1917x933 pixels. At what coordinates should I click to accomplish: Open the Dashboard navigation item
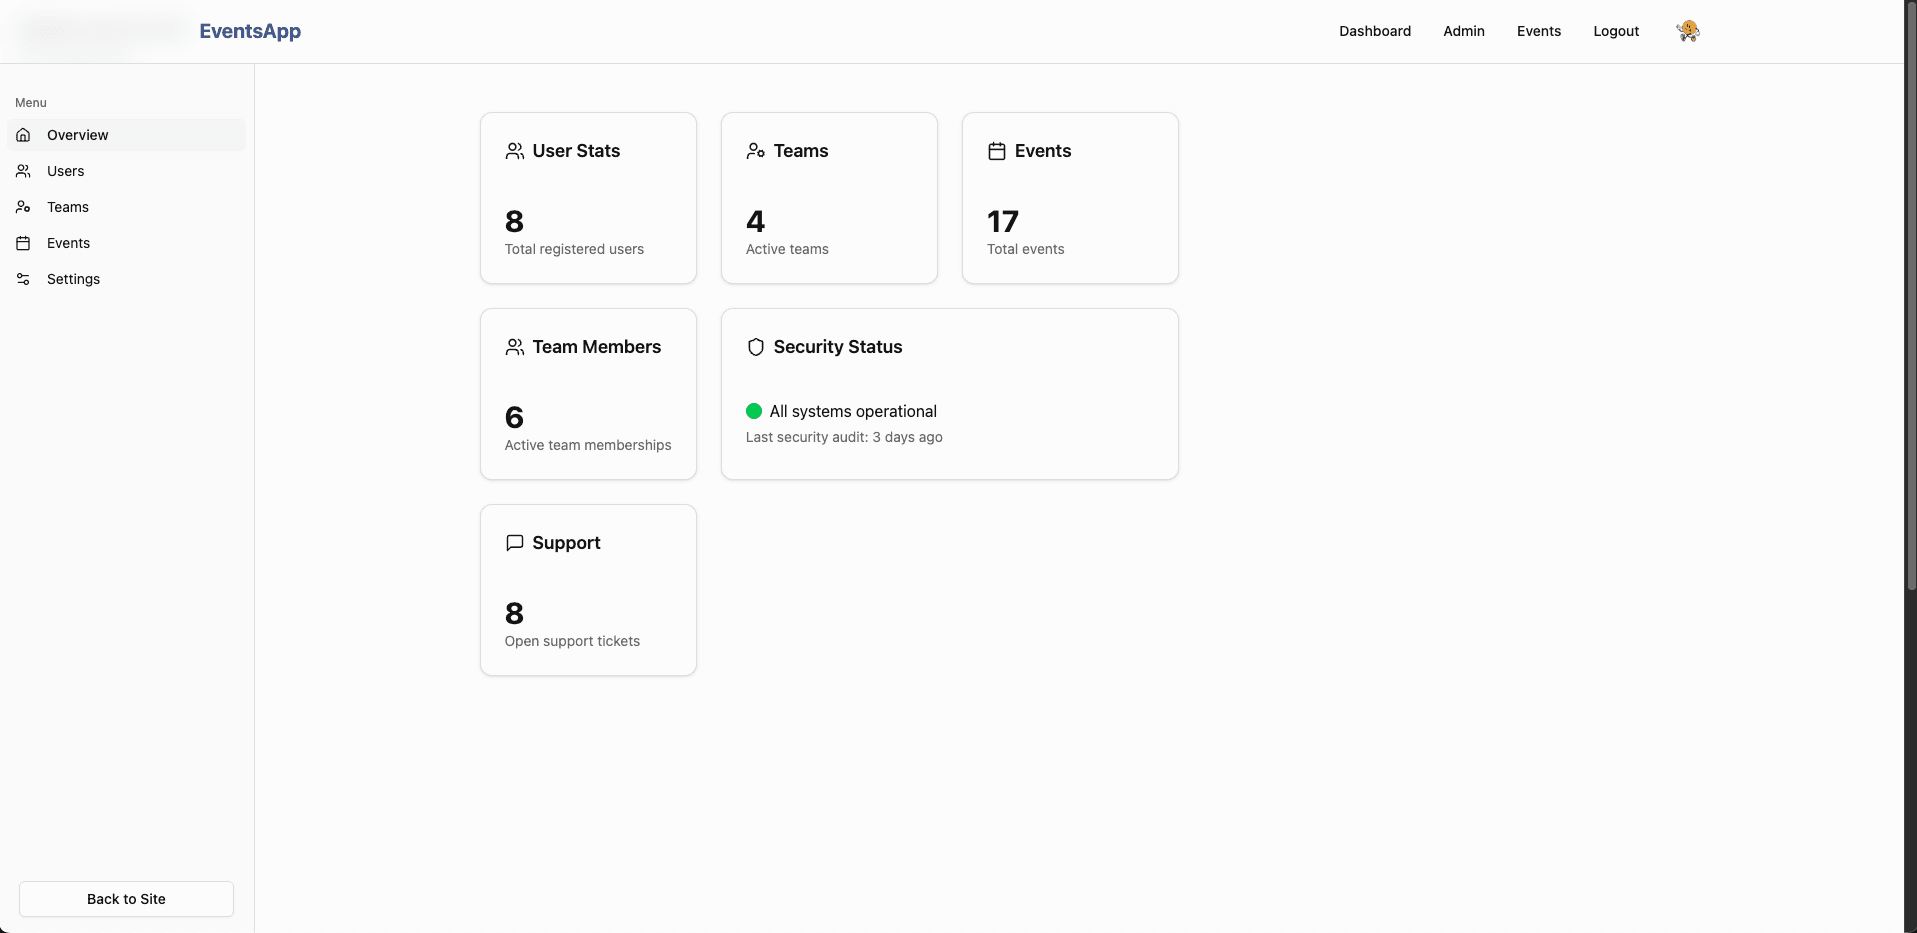point(1374,31)
